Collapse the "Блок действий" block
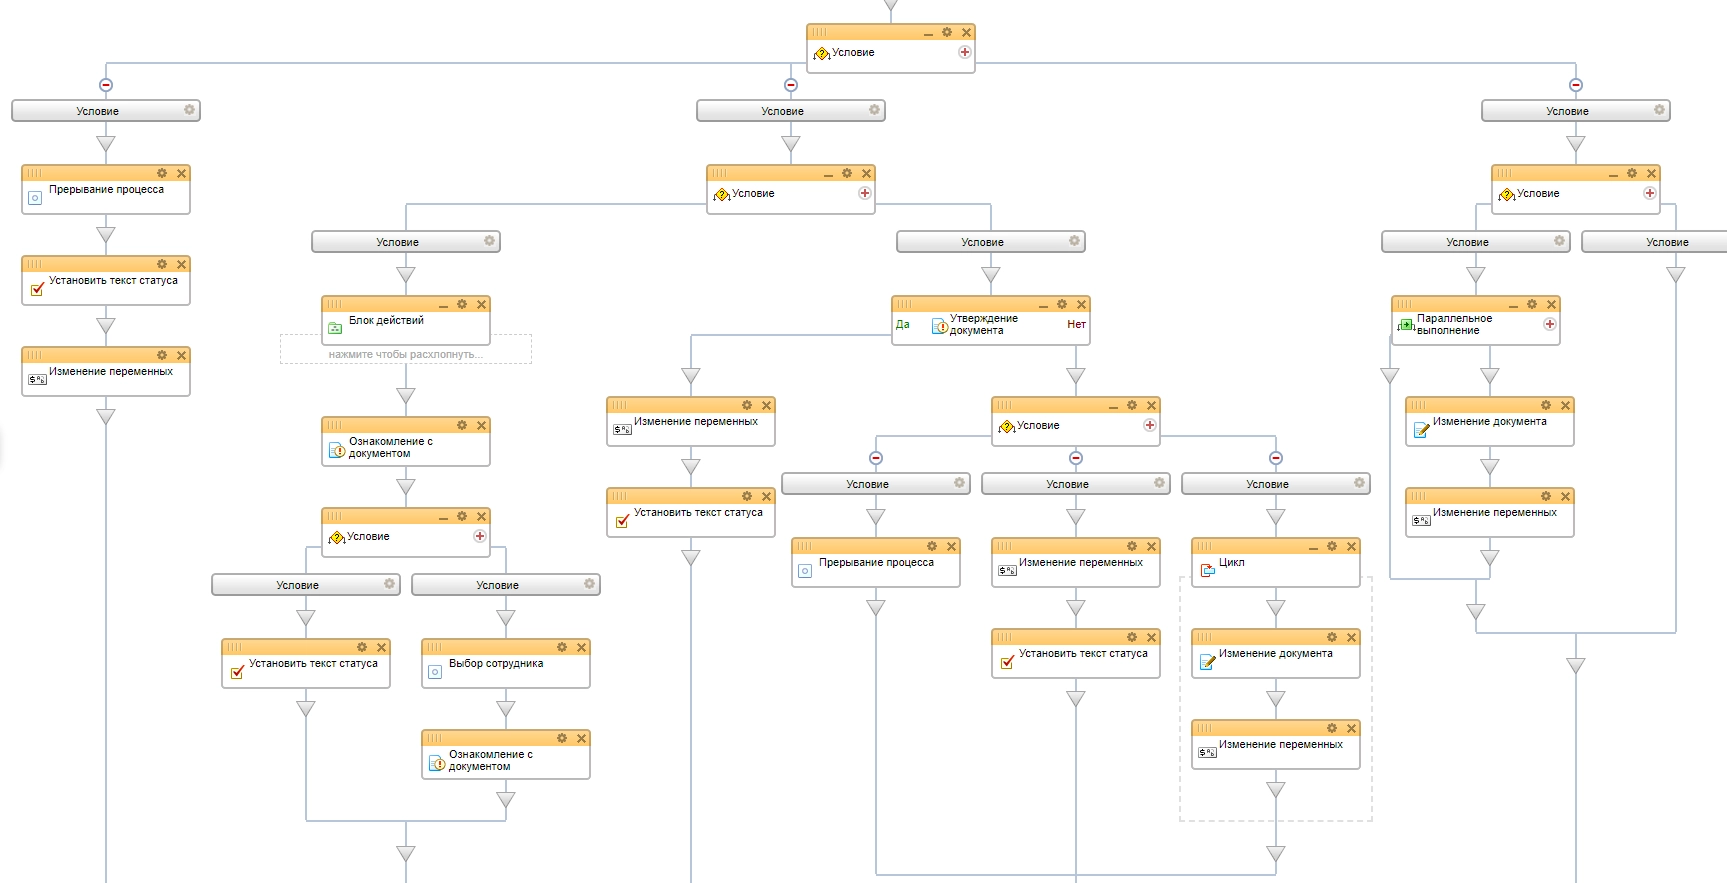This screenshot has width=1727, height=883. [443, 305]
